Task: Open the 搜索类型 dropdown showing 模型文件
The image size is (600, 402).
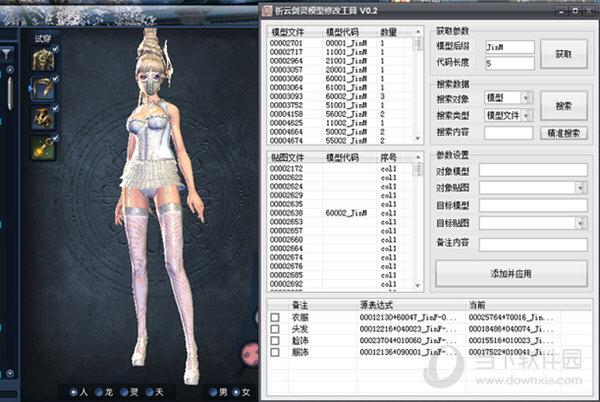Action: pos(527,115)
